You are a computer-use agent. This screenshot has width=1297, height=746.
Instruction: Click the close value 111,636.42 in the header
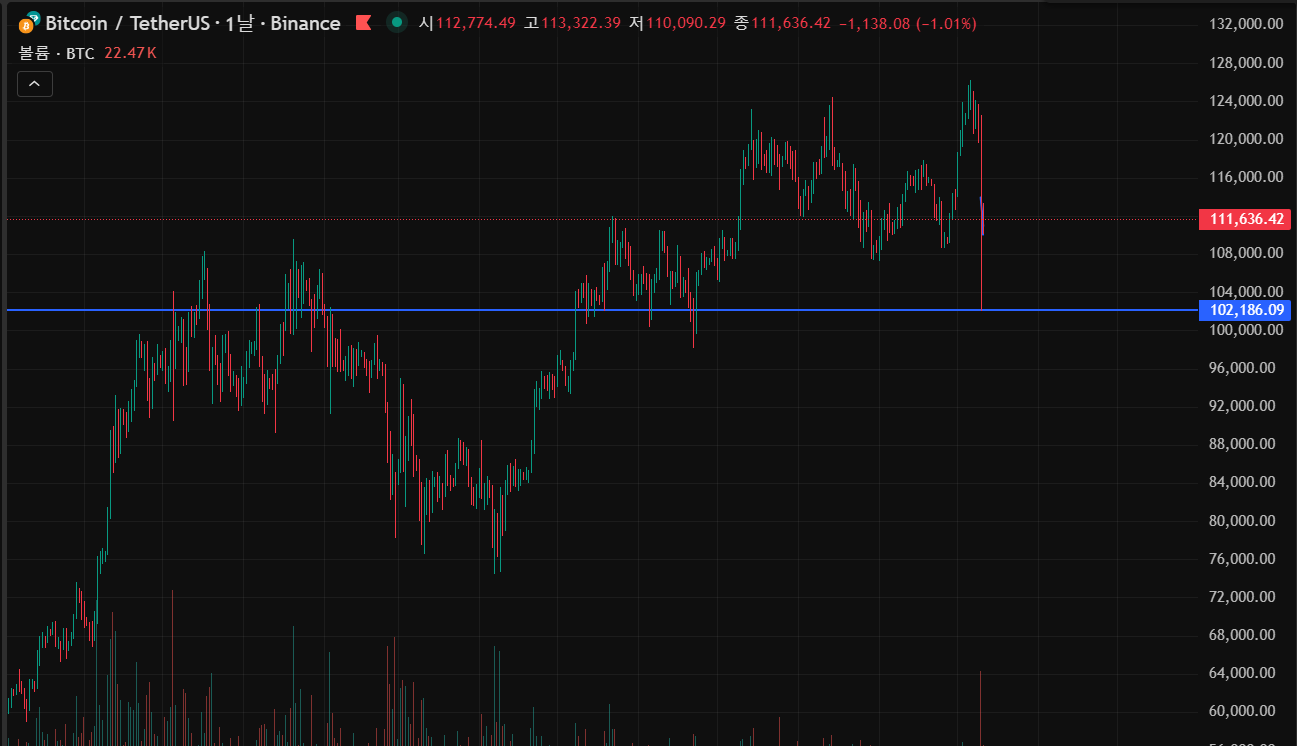[790, 23]
